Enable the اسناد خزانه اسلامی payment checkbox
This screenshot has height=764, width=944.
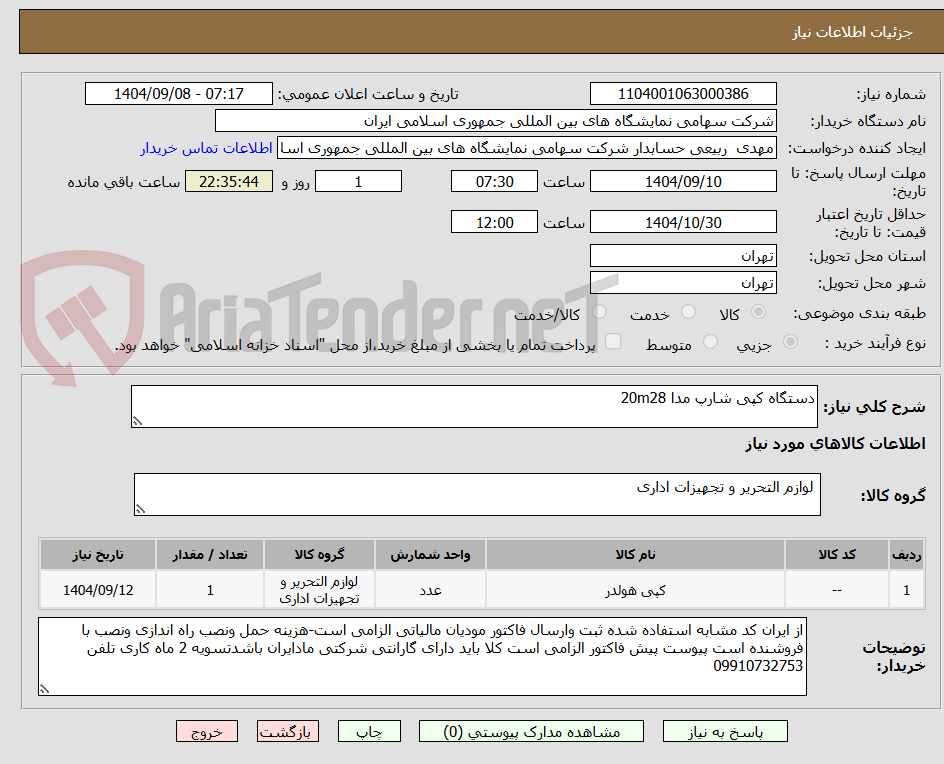coord(613,341)
